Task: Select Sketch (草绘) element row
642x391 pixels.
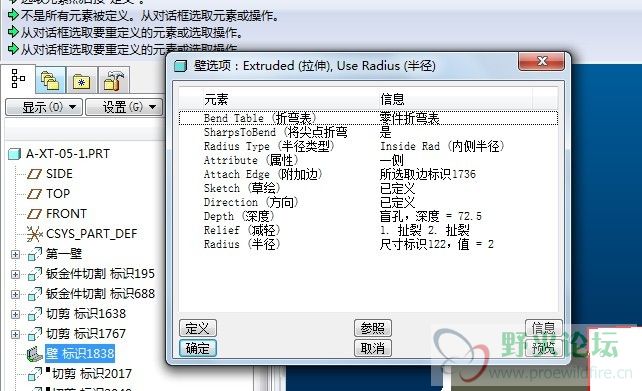Action: (x=368, y=188)
